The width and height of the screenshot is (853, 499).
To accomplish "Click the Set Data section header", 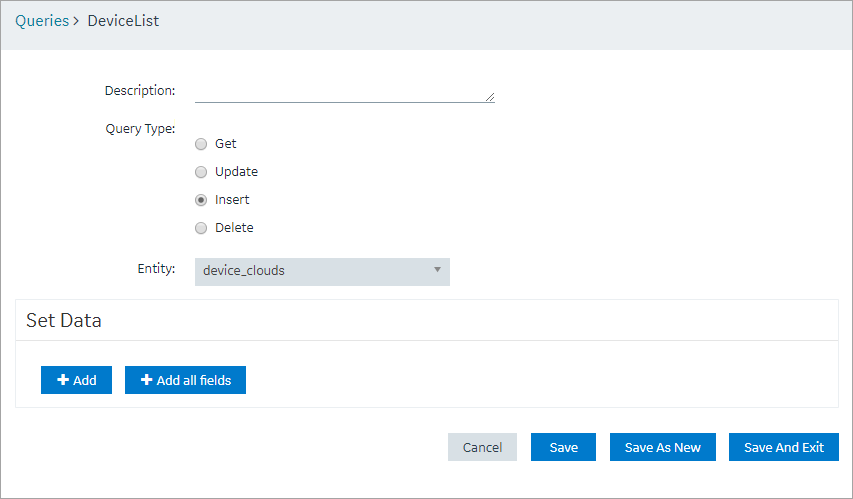I will [x=64, y=321].
